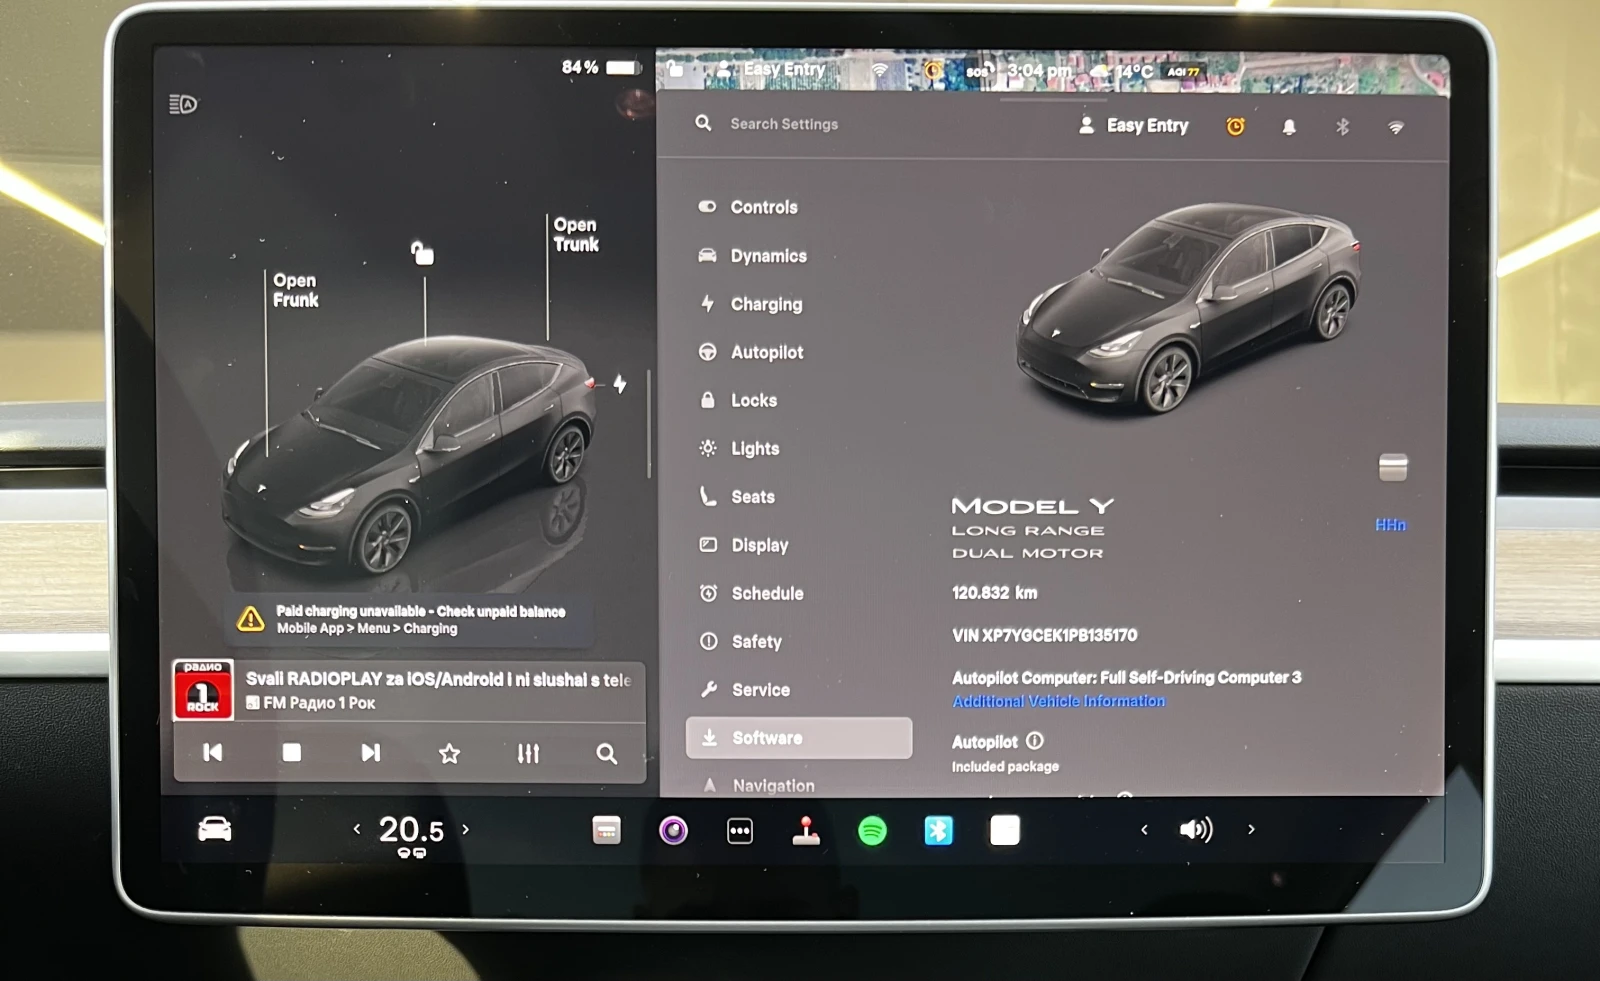Tap the speaker volume icon
The height and width of the screenshot is (981, 1600).
(1196, 829)
